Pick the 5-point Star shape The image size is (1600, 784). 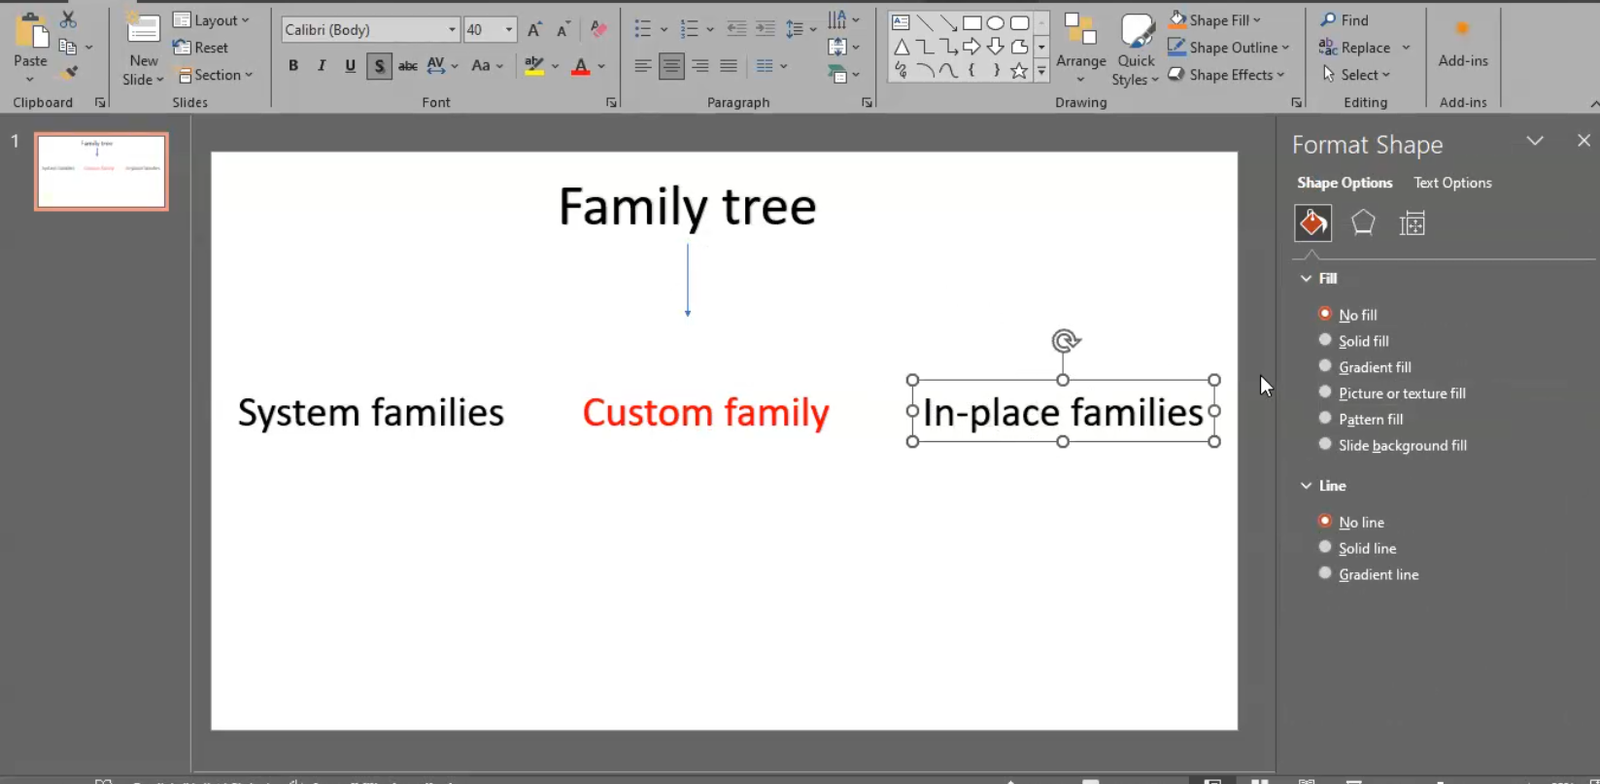pos(1018,70)
